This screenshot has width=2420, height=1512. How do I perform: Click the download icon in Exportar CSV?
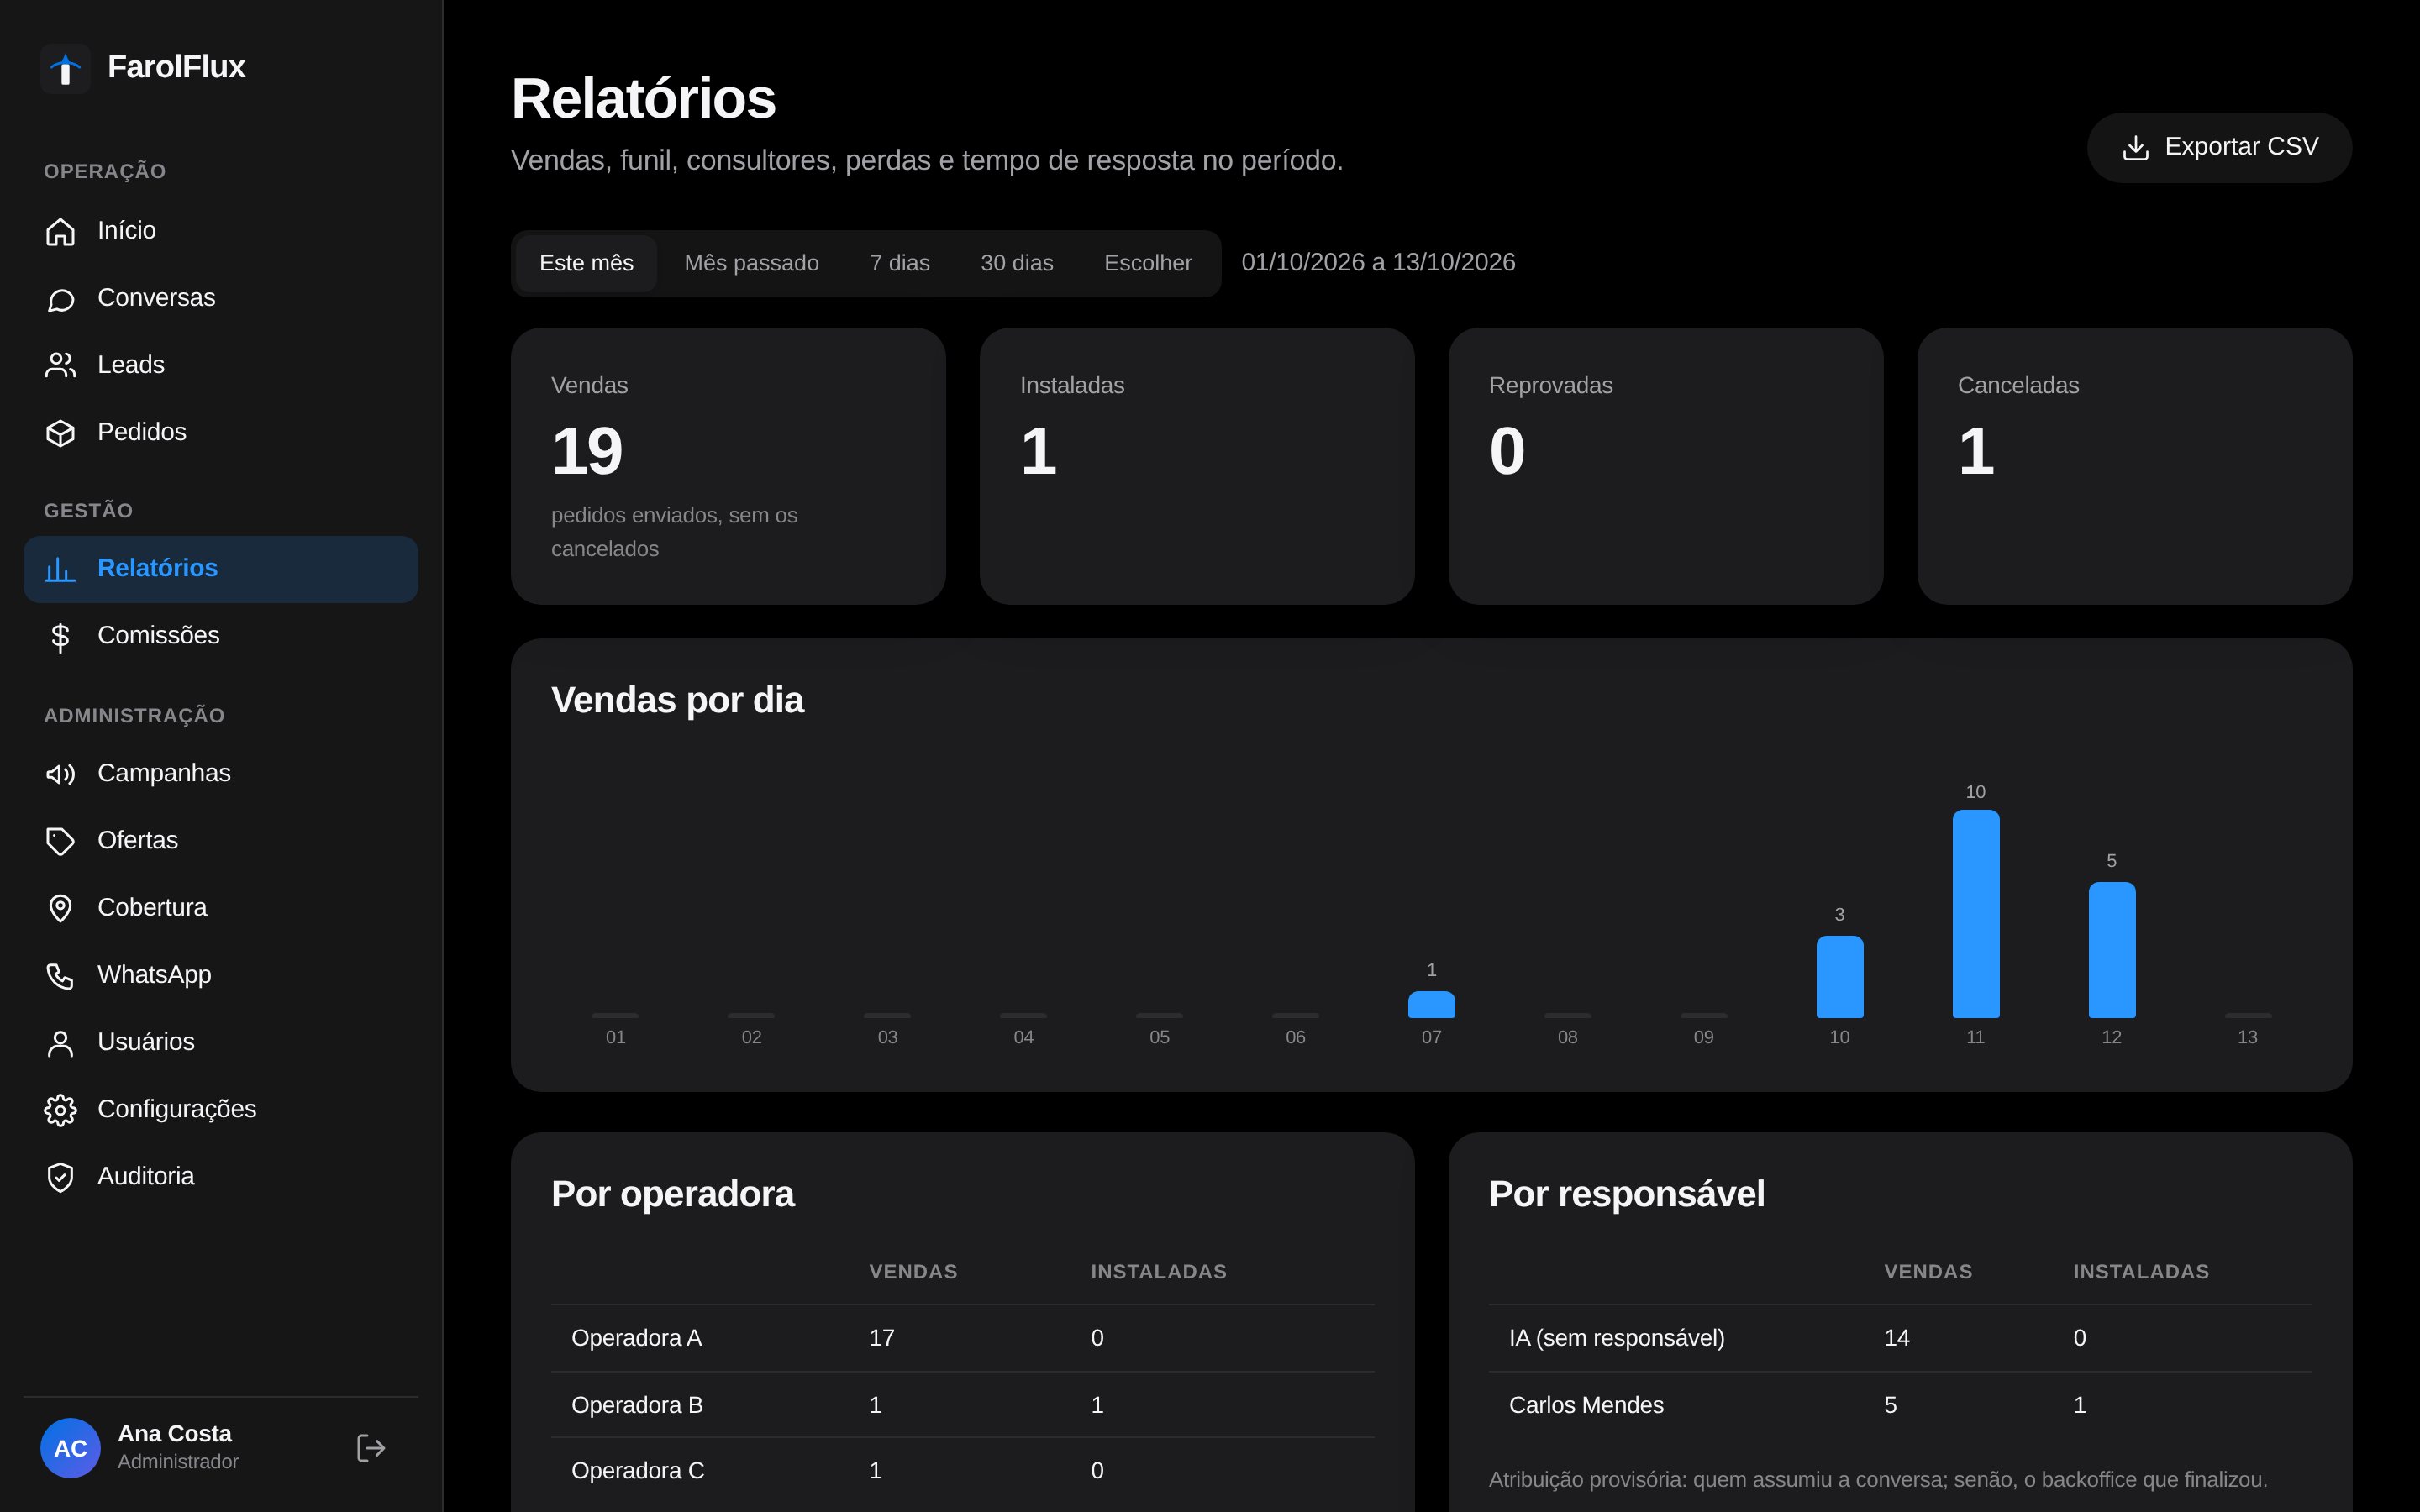pyautogui.click(x=2135, y=147)
